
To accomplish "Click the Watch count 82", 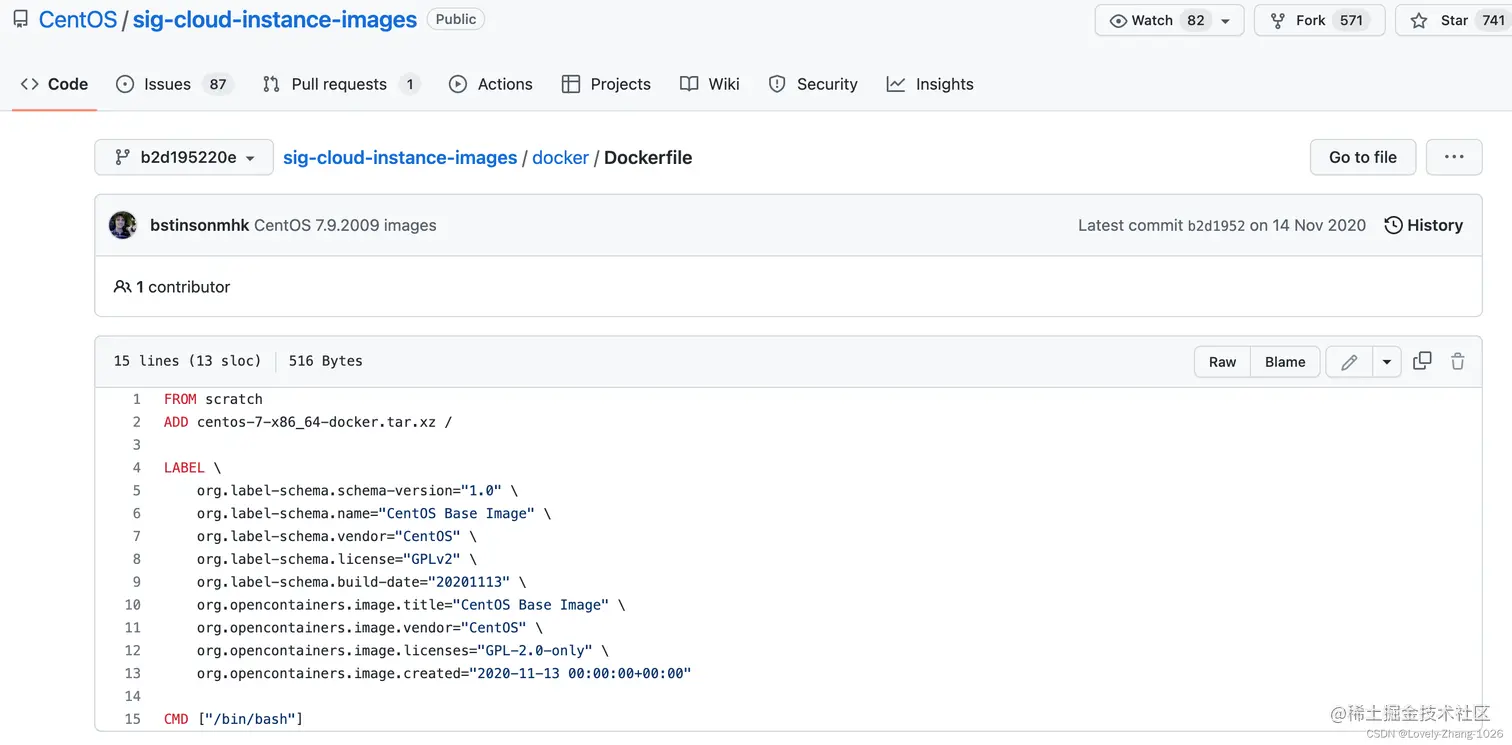I will pyautogui.click(x=1195, y=20).
